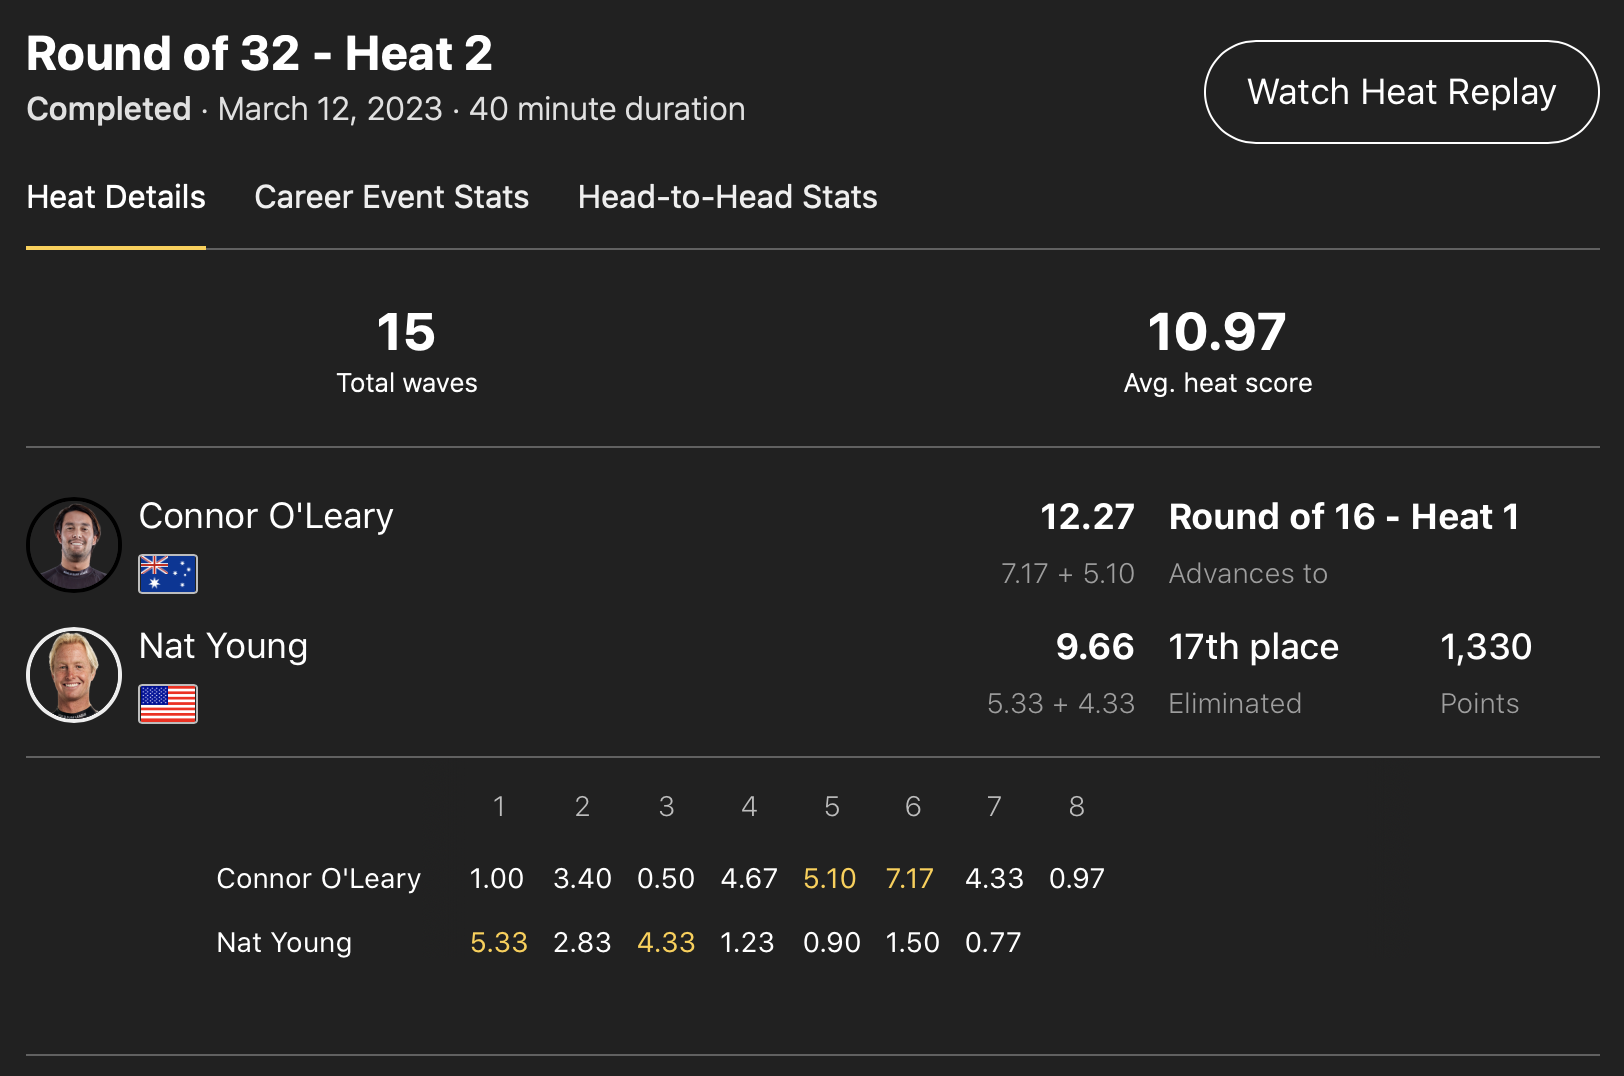Click Nat Young's 9.66 heat total
The height and width of the screenshot is (1076, 1624).
pyautogui.click(x=1095, y=647)
